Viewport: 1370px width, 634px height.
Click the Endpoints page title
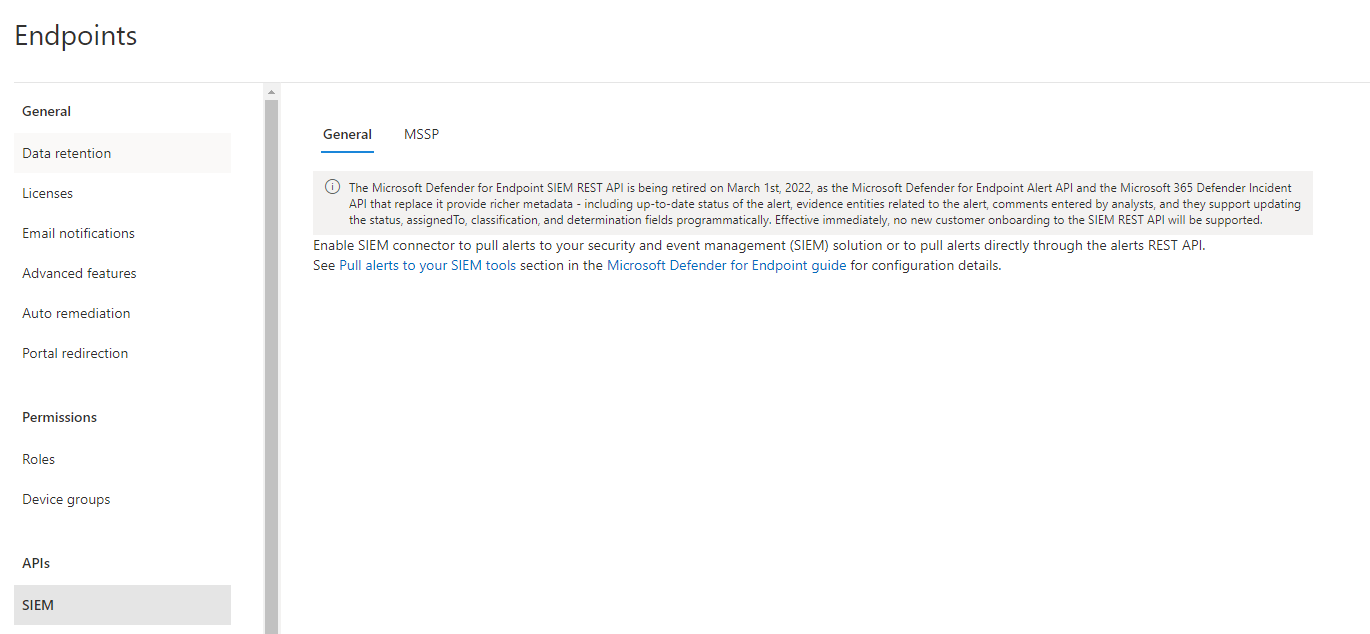pyautogui.click(x=75, y=36)
